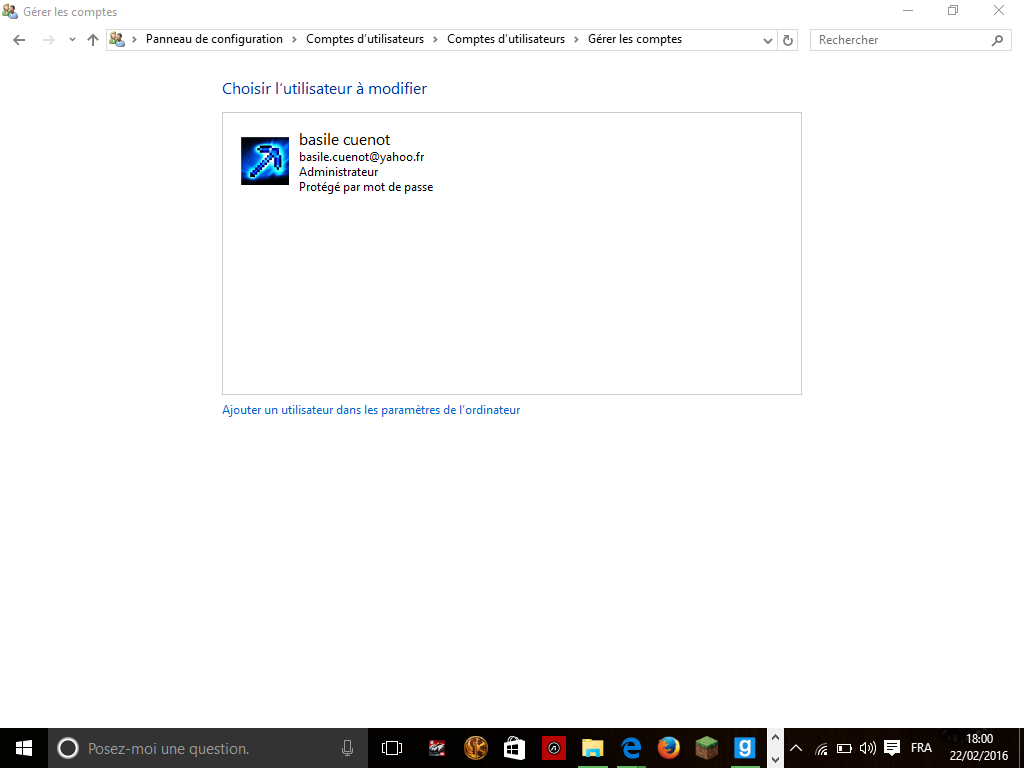Viewport: 1024px width, 768px height.
Task: Click Choisir l'utilisateur à modifier heading
Action: coord(325,89)
